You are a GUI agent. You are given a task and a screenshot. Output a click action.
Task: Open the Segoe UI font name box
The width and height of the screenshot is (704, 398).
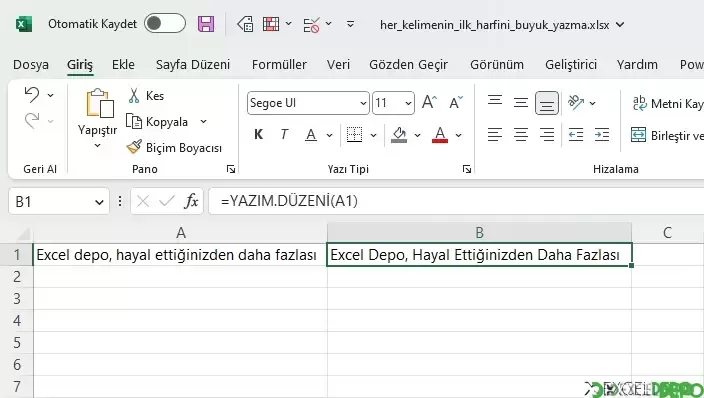(x=308, y=103)
